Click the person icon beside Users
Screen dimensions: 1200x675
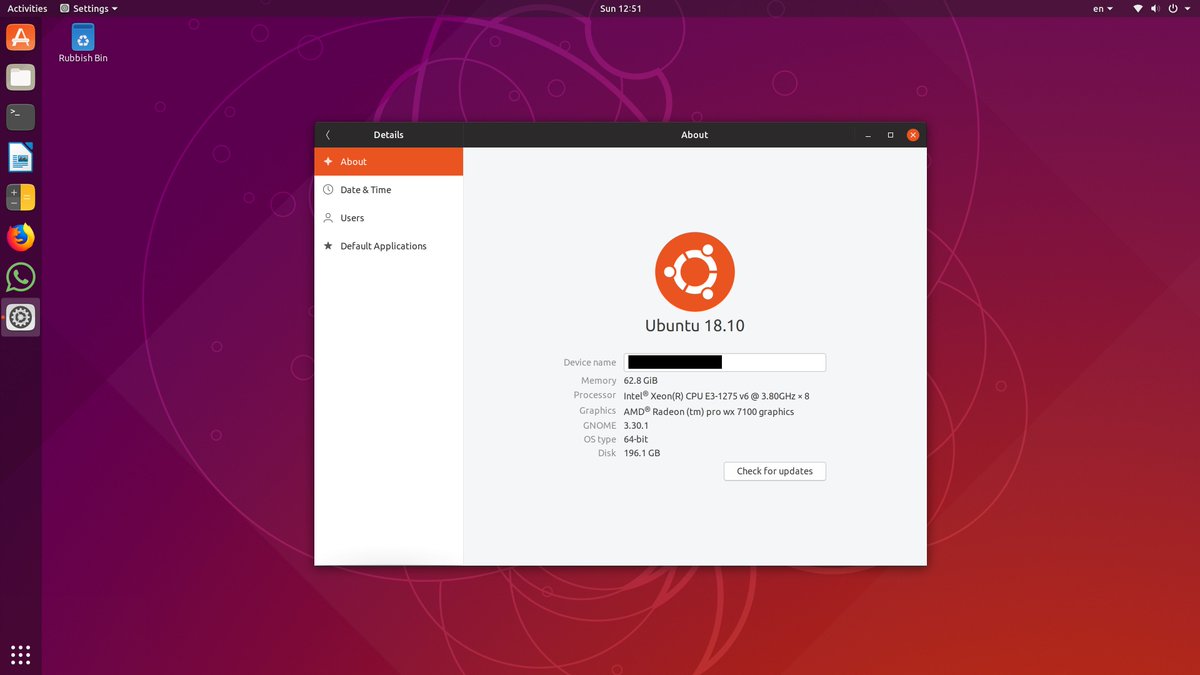pos(328,218)
